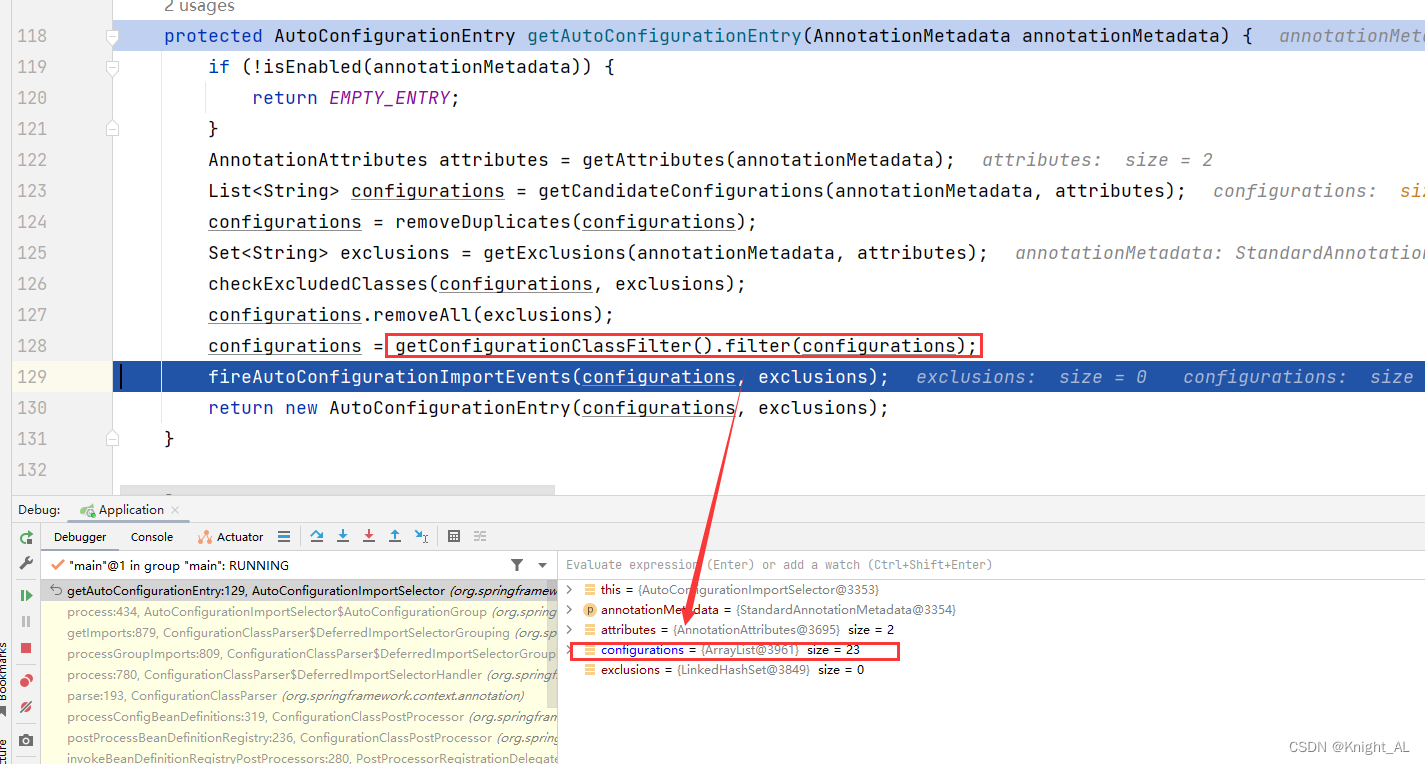Screen dimensions: 1425x764
Task: Run to cursor icon
Action: point(421,537)
